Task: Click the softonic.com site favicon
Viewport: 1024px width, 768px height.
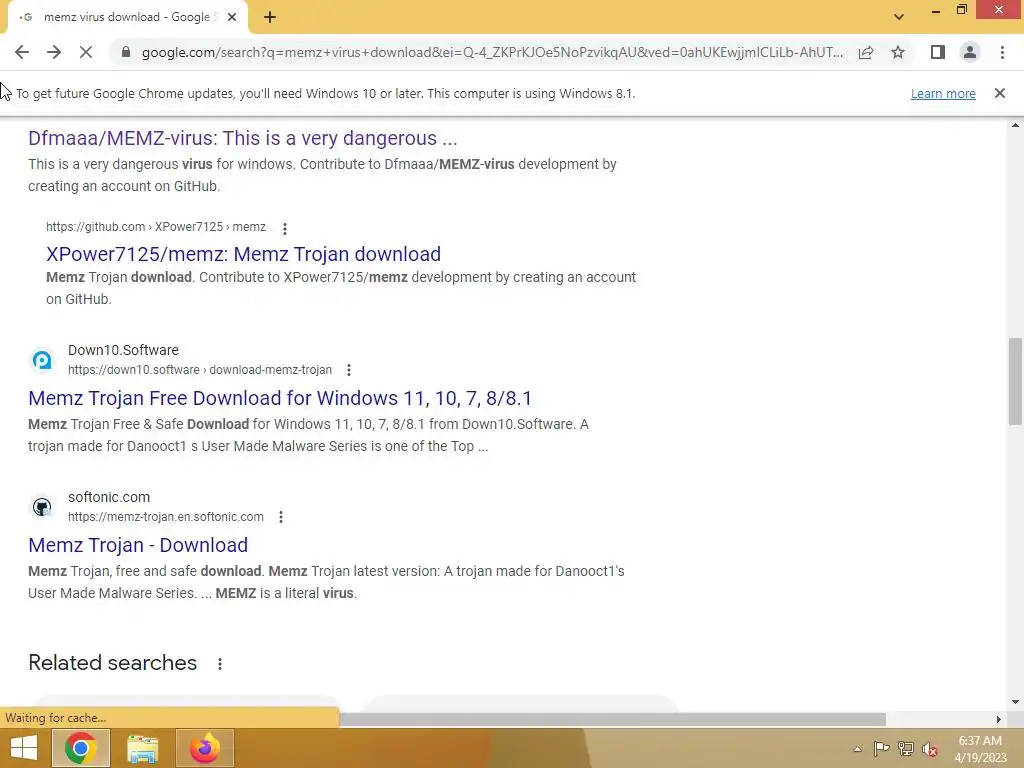Action: tap(42, 507)
